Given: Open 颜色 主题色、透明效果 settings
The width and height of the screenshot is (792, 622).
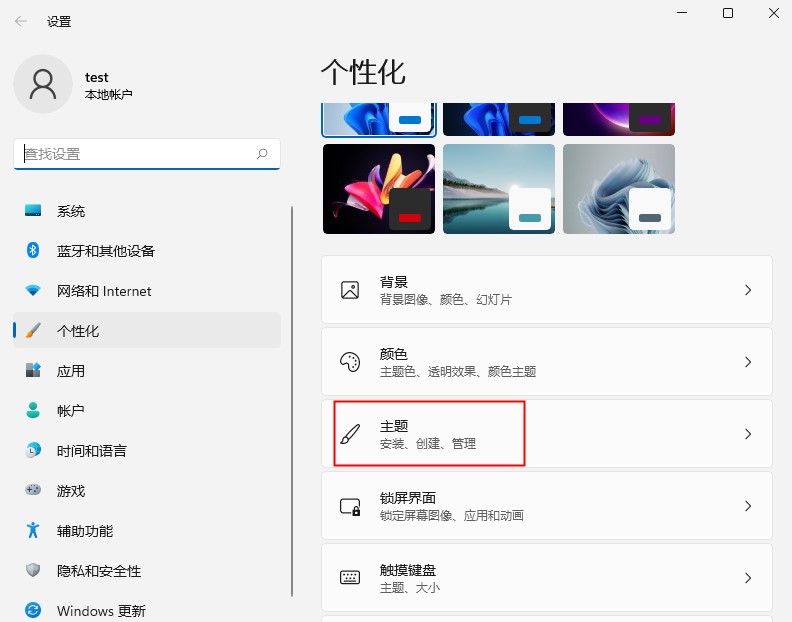Looking at the screenshot, I should point(547,362).
